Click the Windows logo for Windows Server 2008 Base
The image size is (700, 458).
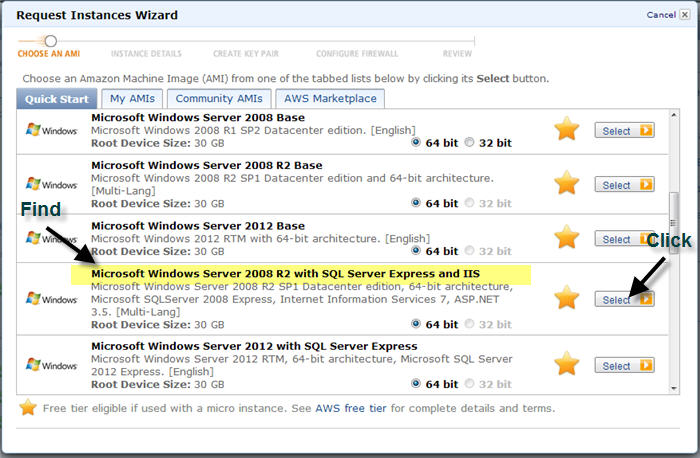51,130
